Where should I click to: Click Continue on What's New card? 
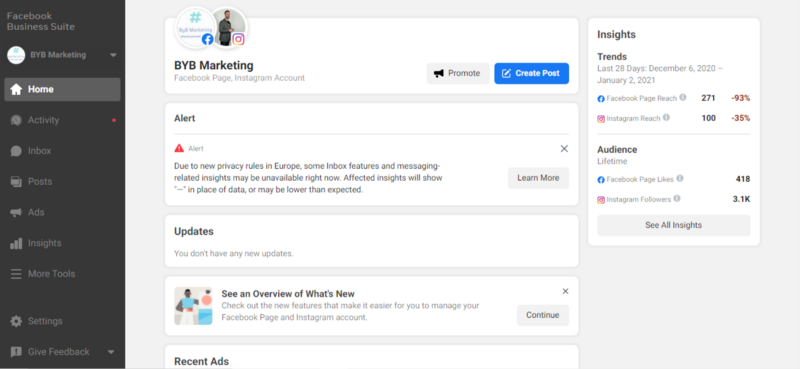pos(543,315)
